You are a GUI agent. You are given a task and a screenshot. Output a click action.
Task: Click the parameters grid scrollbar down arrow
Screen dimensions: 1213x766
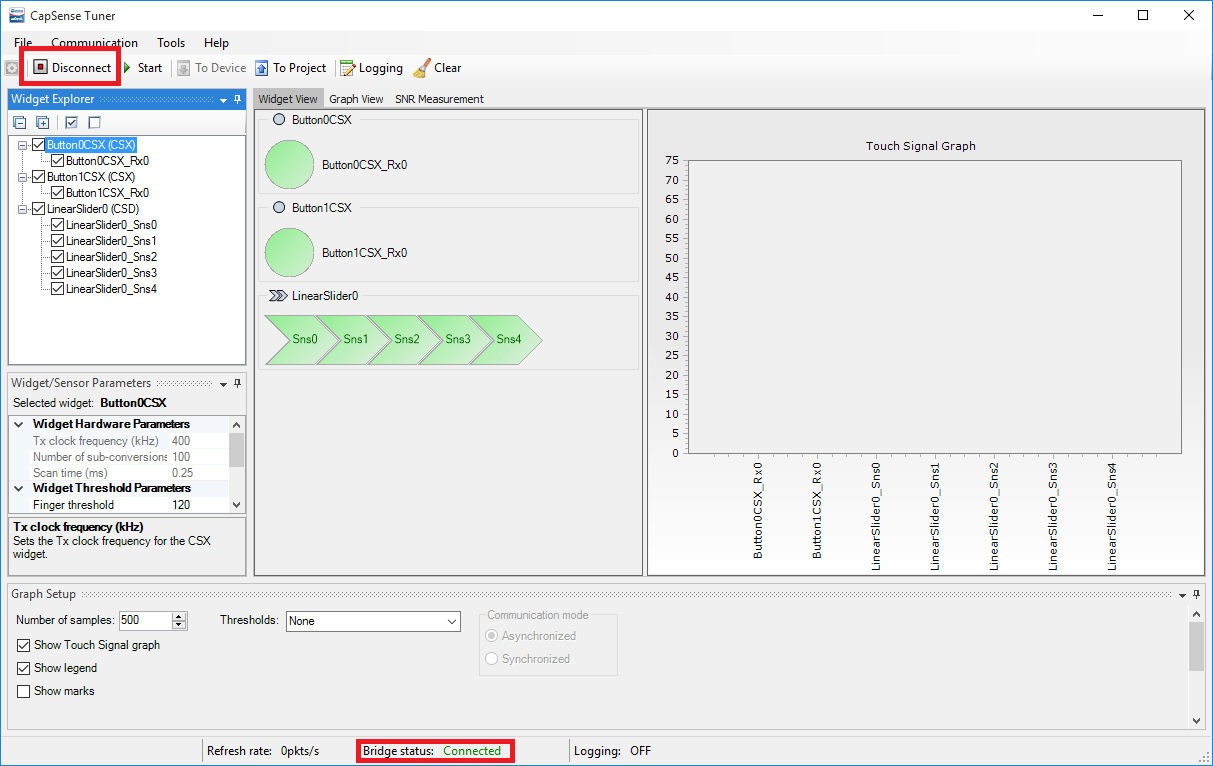[x=236, y=504]
